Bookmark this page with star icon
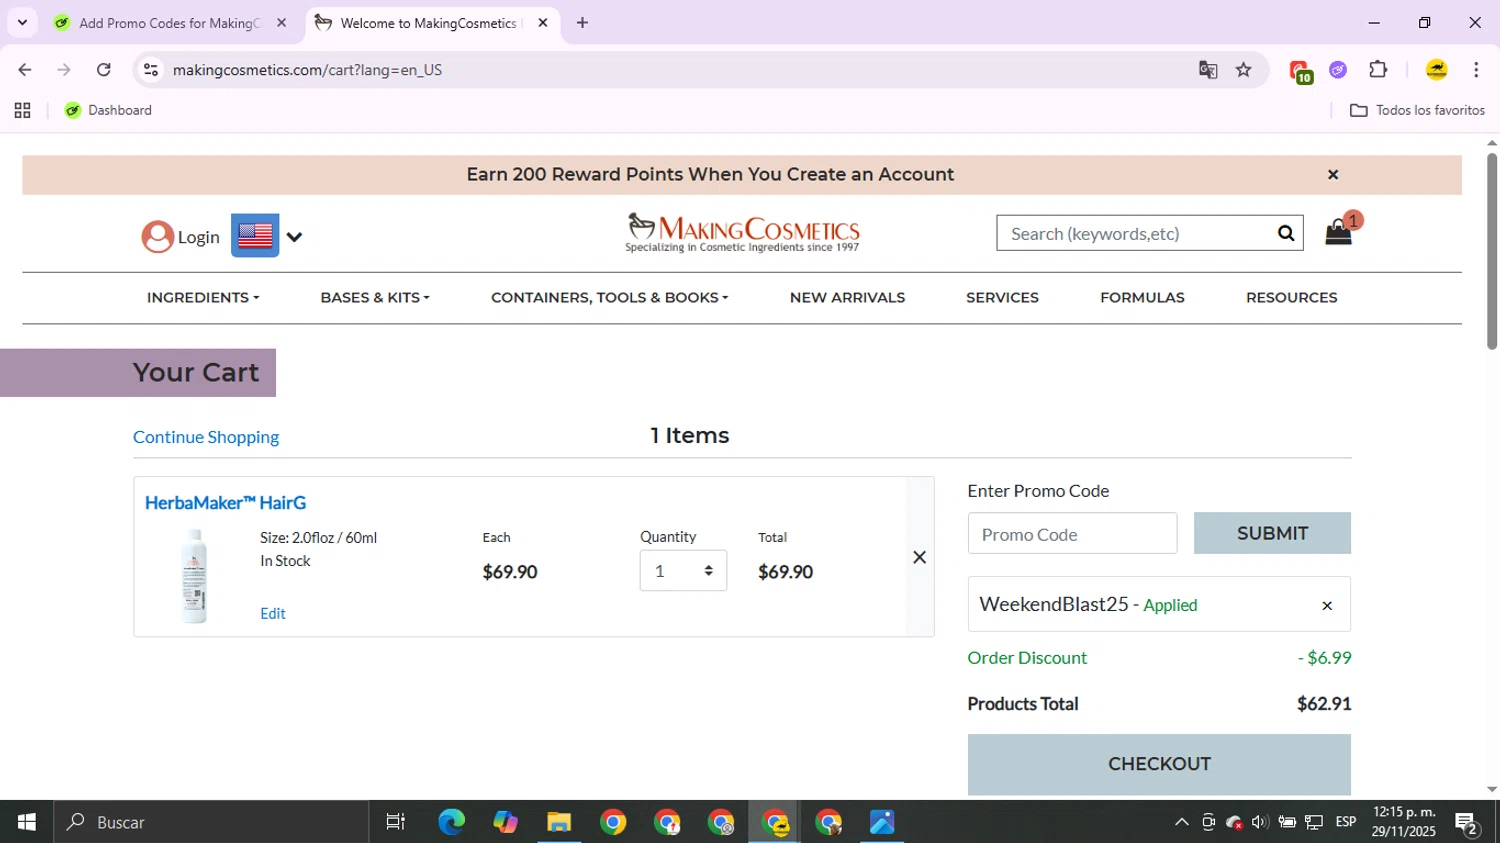Viewport: 1500px width, 843px height. 1244,70
